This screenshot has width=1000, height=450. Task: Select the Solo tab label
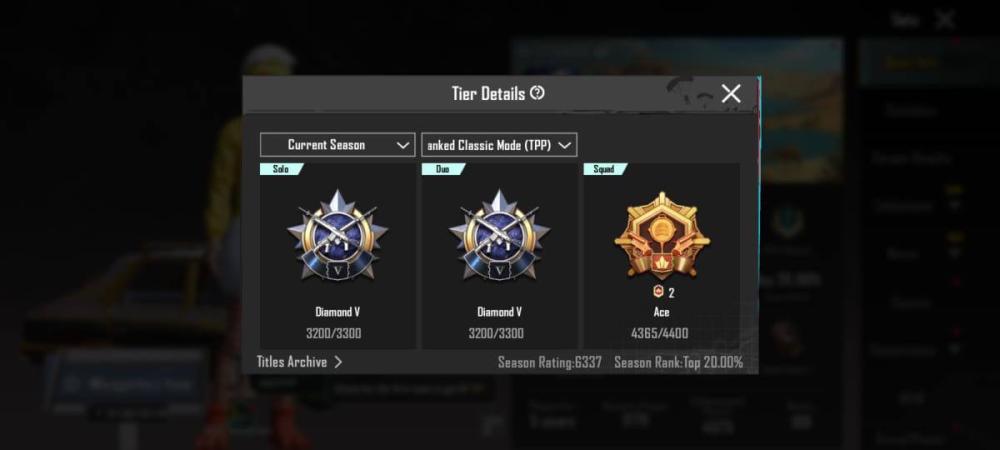[281, 169]
